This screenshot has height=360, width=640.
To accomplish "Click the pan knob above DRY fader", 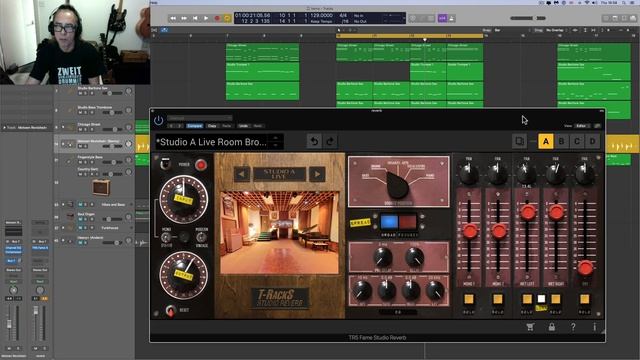I will (584, 174).
